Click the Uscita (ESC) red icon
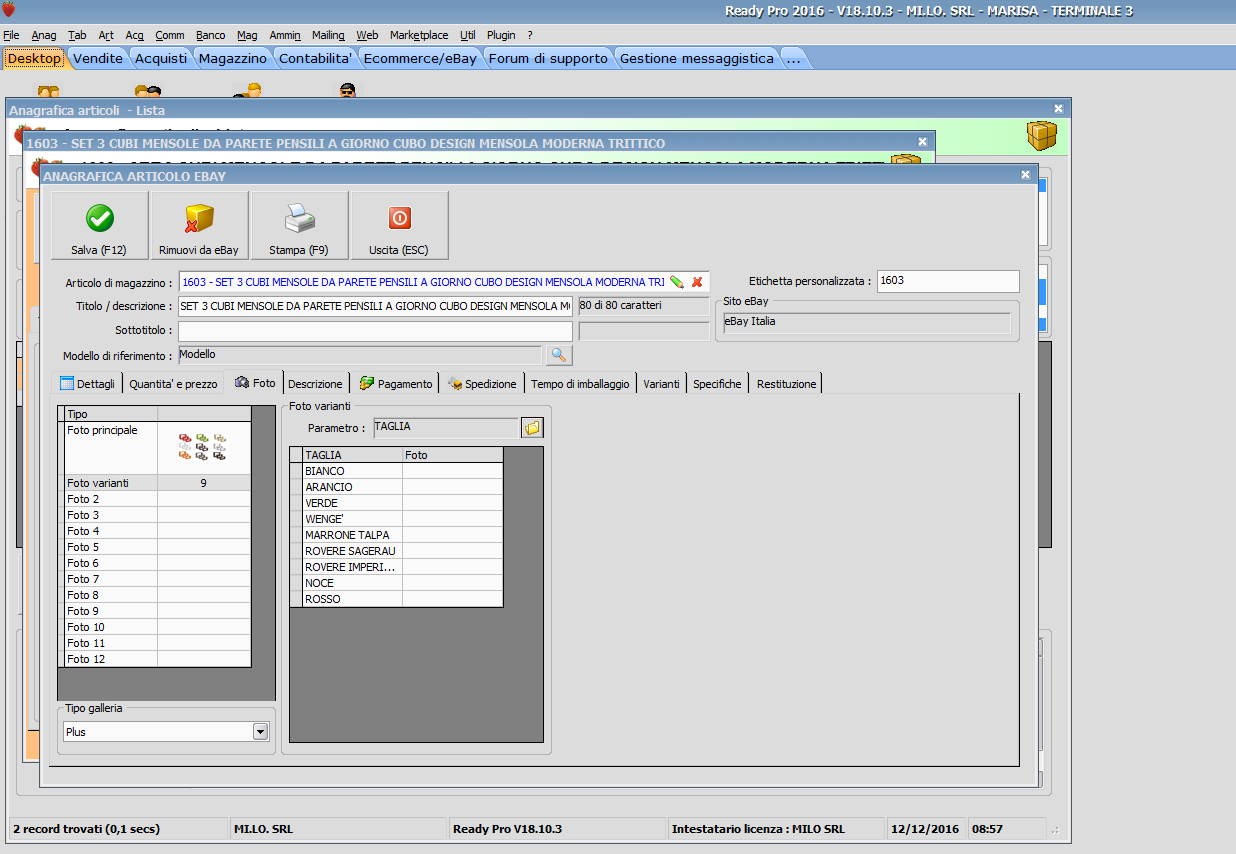 (x=399, y=218)
